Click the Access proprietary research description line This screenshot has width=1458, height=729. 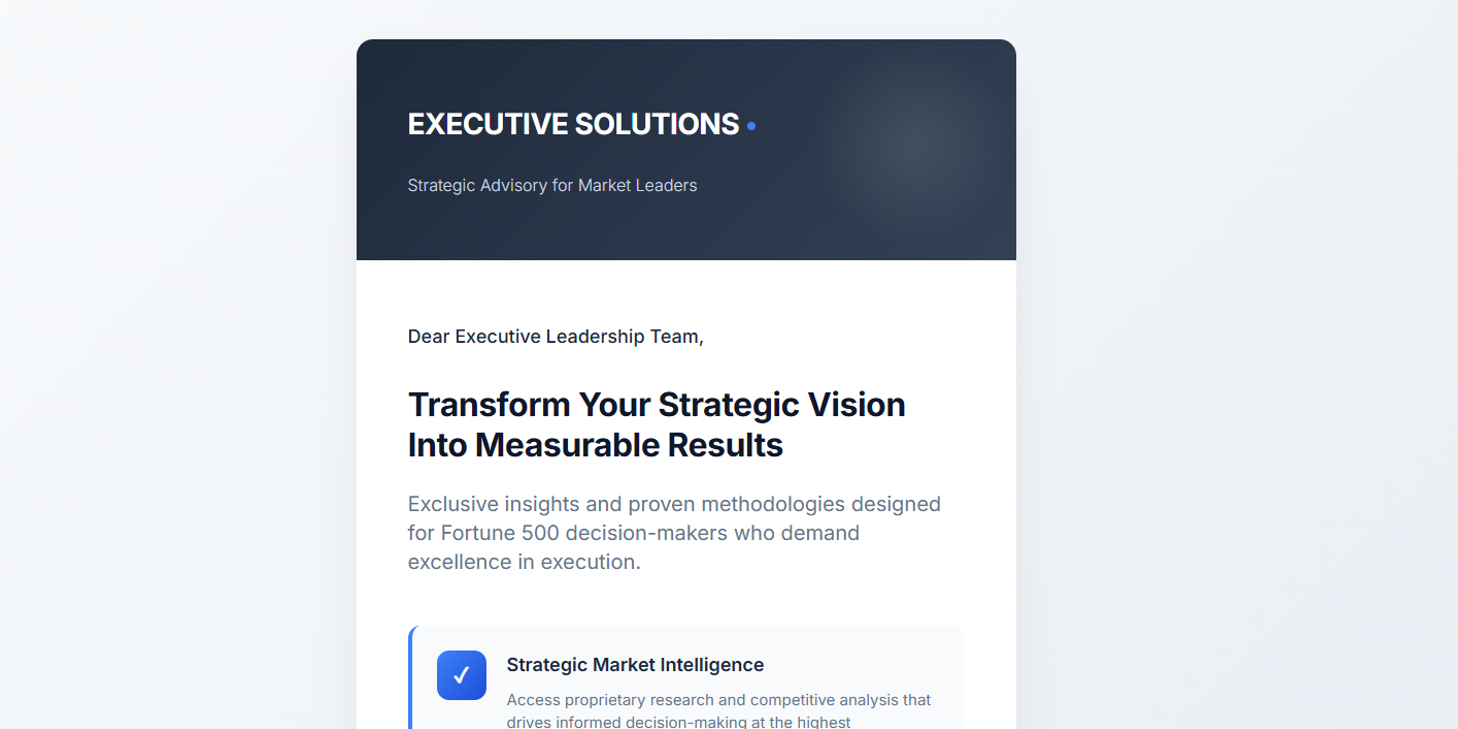718,699
